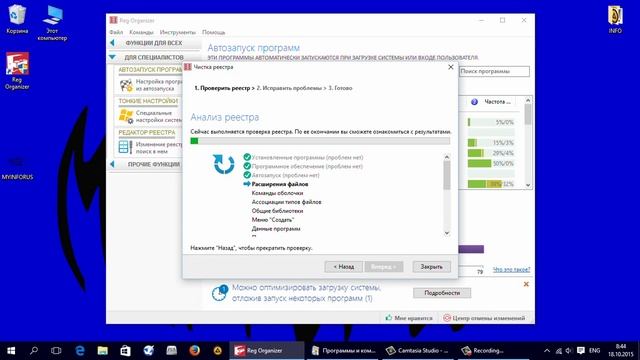Open the action center notification icon
640x360 pixels.
(x=580, y=351)
